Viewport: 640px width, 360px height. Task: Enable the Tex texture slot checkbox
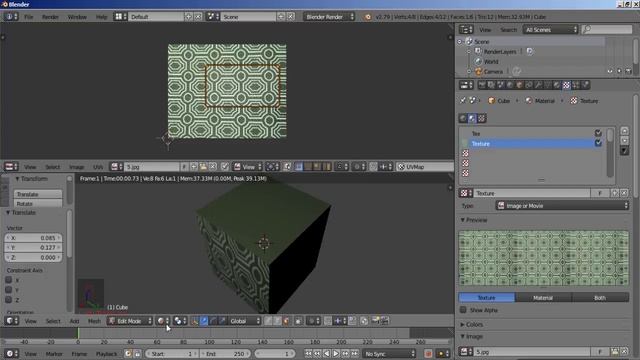pyautogui.click(x=598, y=133)
